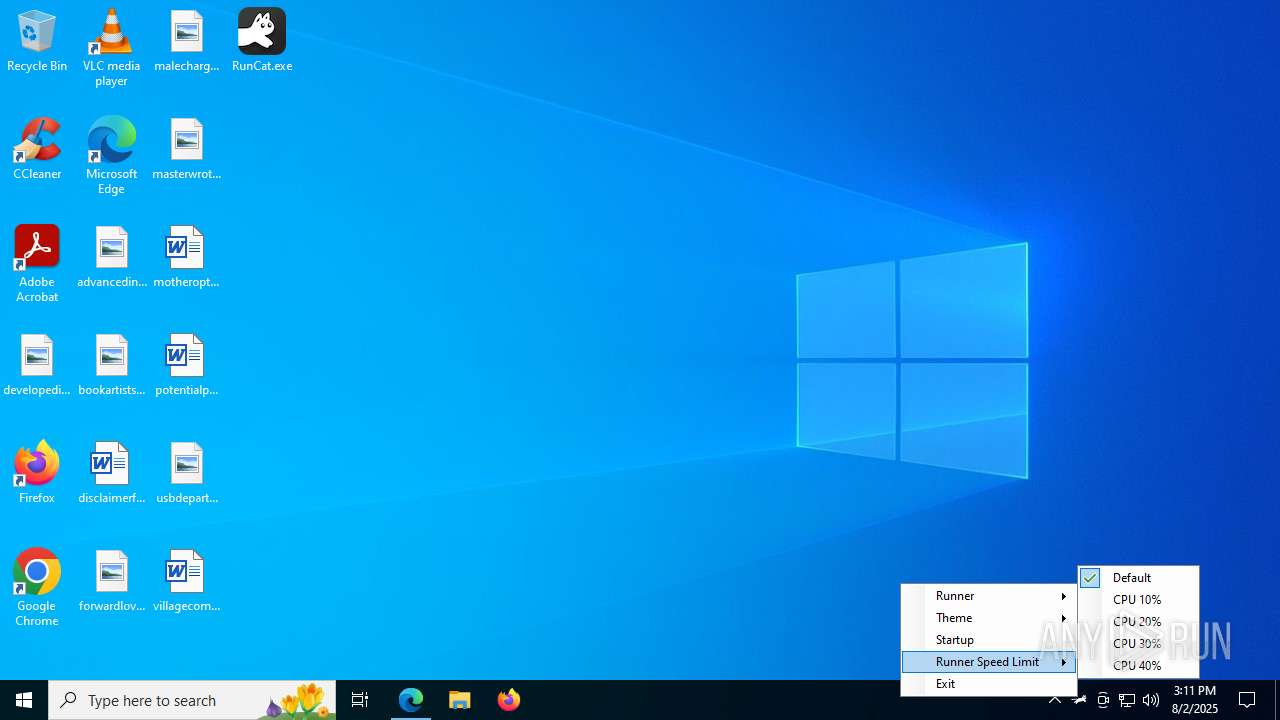Select the villagecom... Word document icon

186,581
